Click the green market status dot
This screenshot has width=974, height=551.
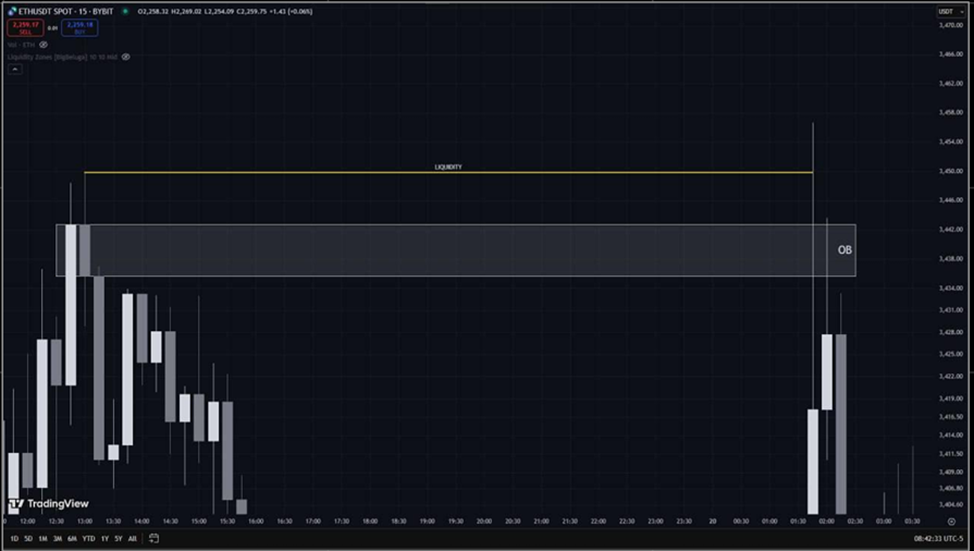click(x=124, y=12)
